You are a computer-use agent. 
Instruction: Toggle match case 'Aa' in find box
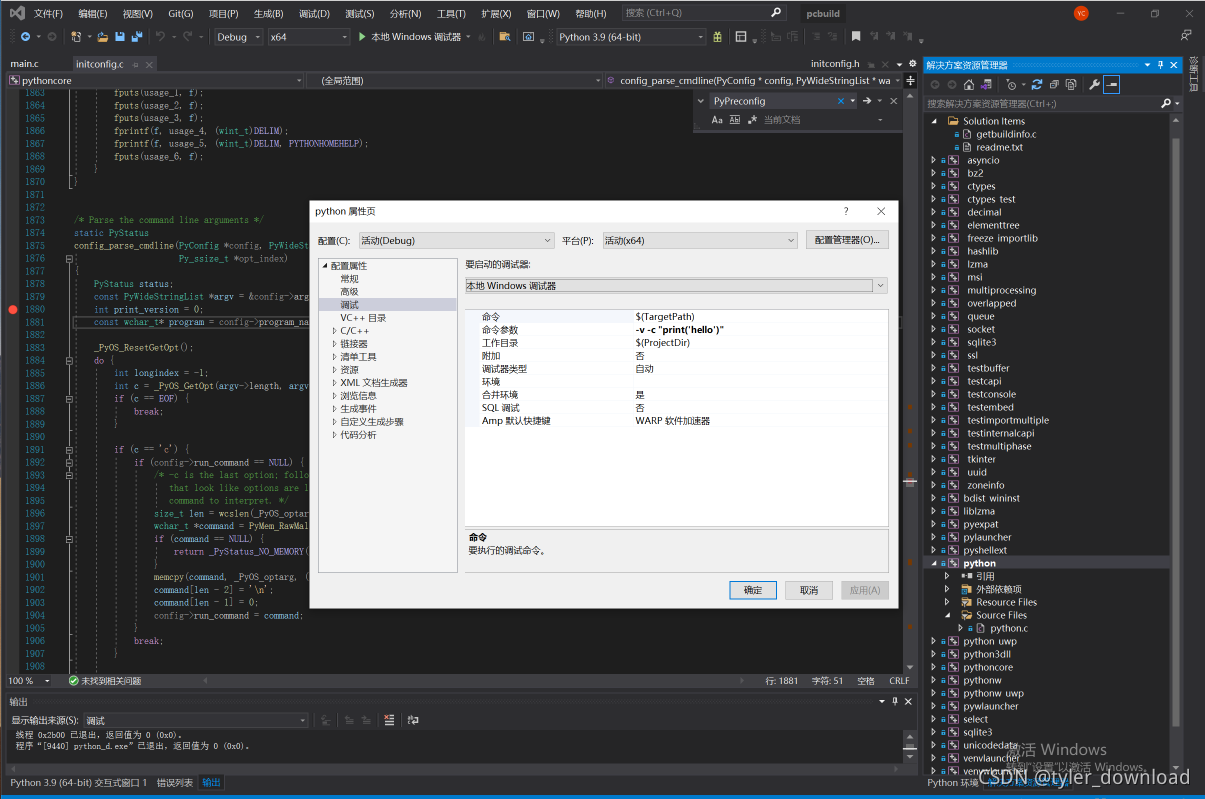coord(717,120)
